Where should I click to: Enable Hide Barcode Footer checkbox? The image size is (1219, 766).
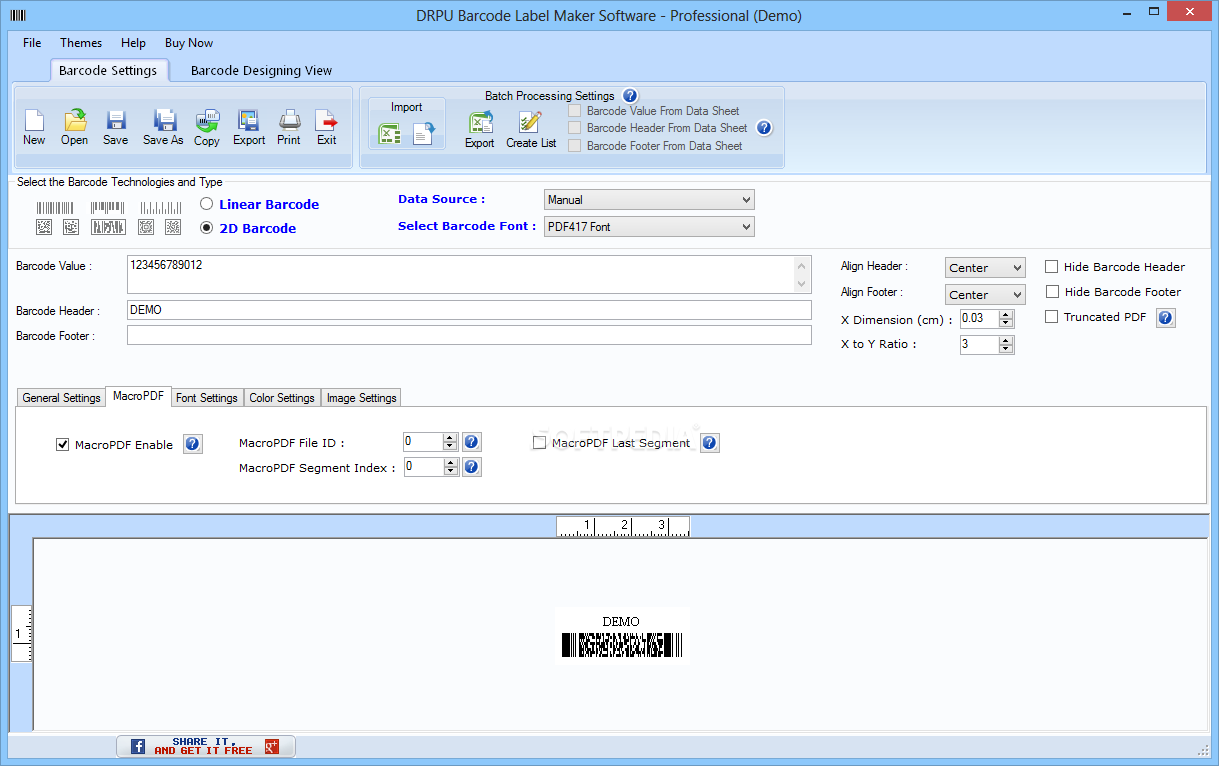click(x=1052, y=292)
